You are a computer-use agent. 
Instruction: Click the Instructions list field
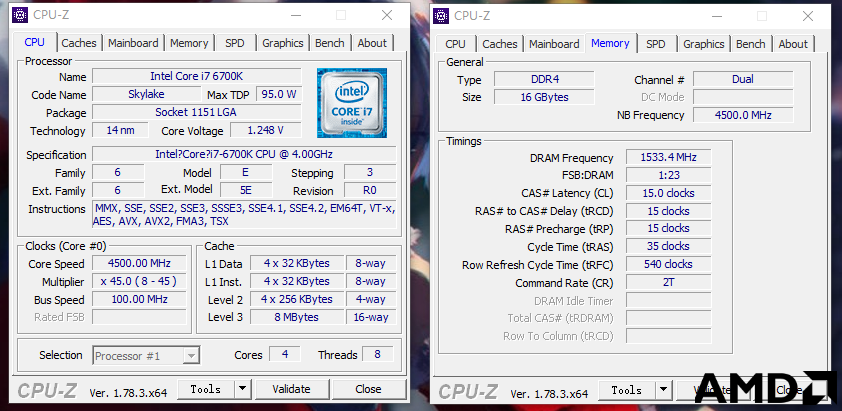click(244, 214)
